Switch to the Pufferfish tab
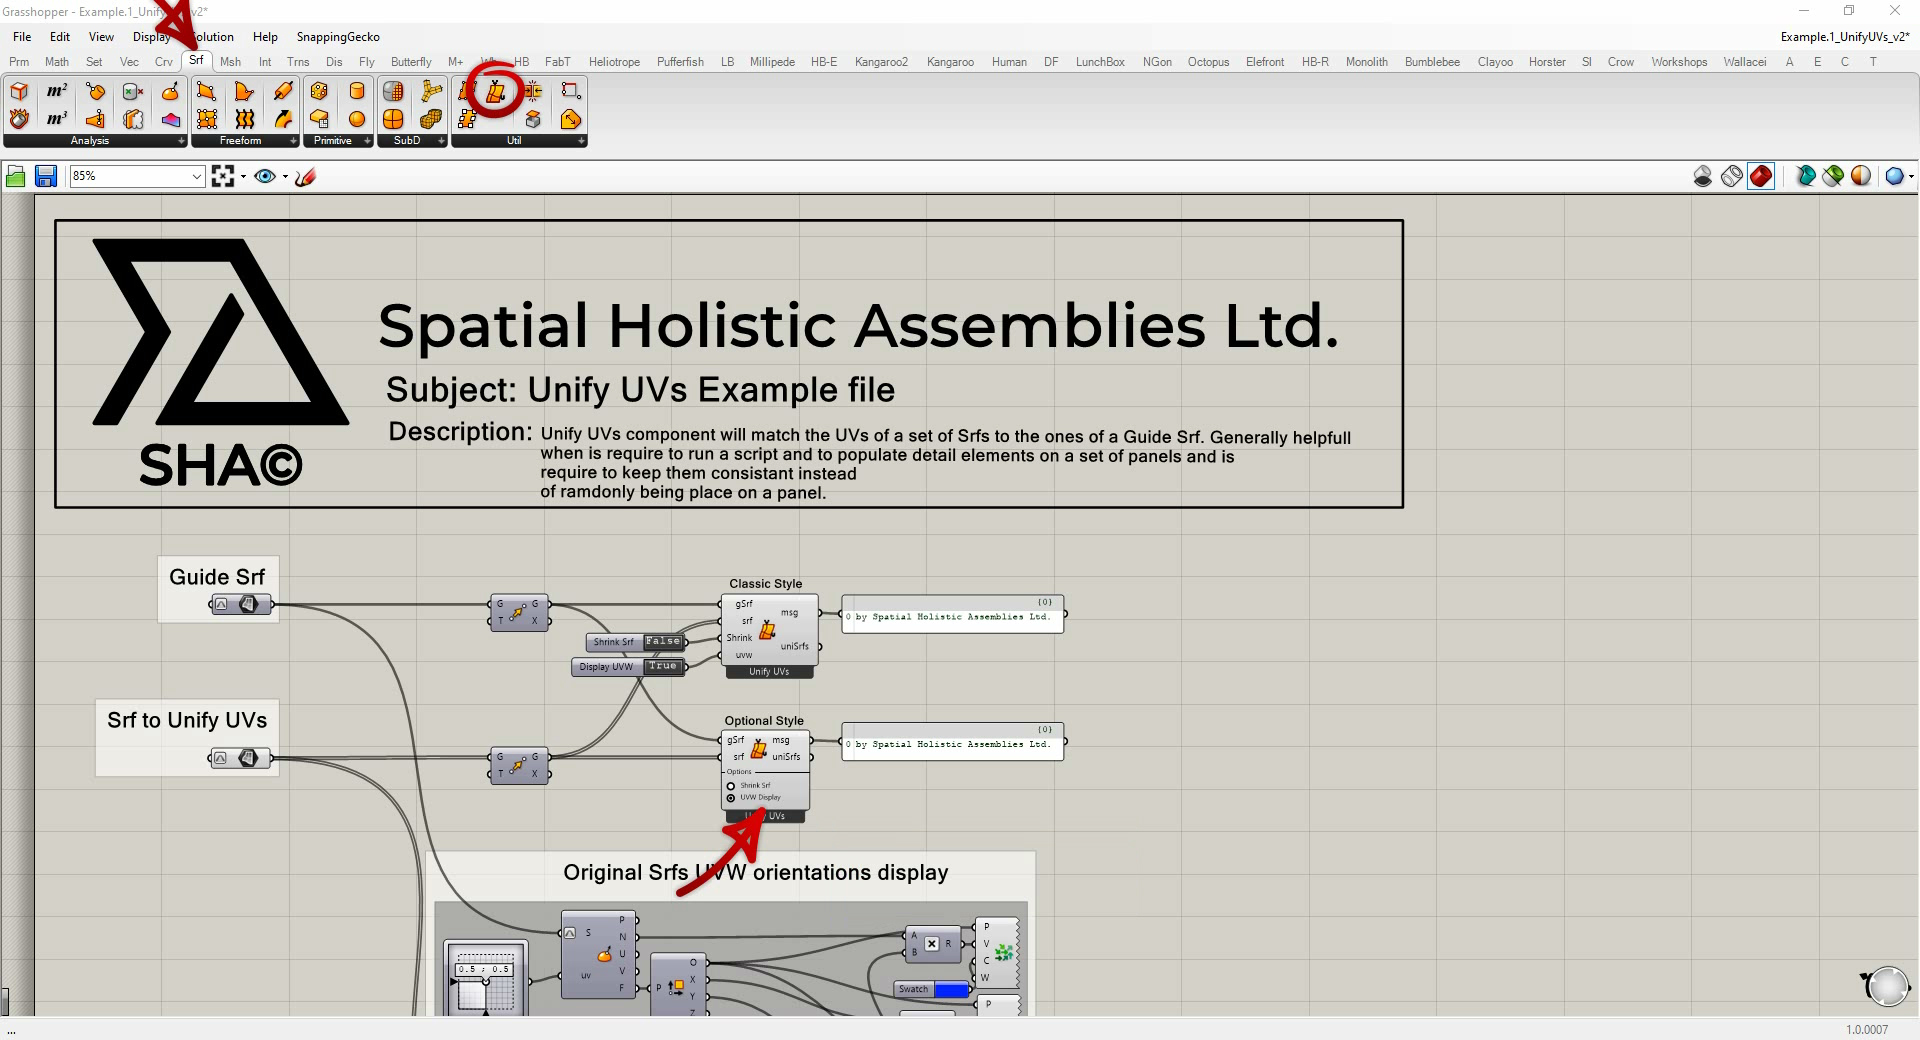 click(x=680, y=62)
